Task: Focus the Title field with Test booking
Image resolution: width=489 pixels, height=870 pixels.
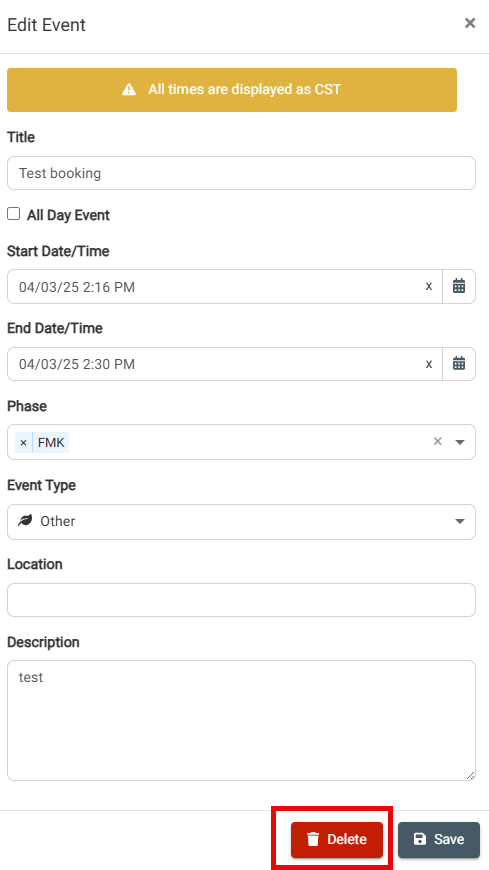Action: 241,173
